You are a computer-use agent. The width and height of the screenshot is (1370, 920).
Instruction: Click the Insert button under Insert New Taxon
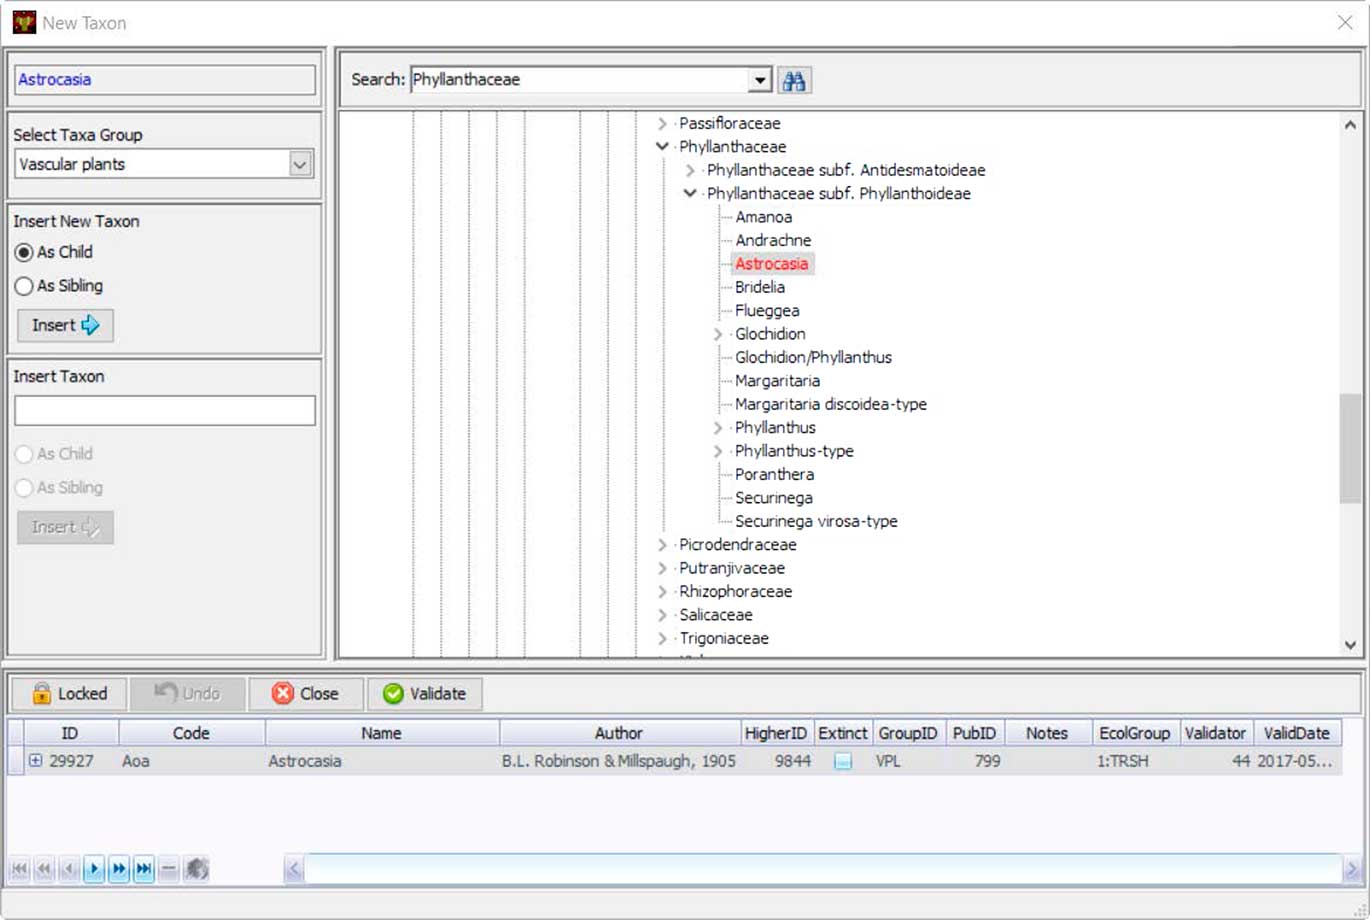[65, 325]
